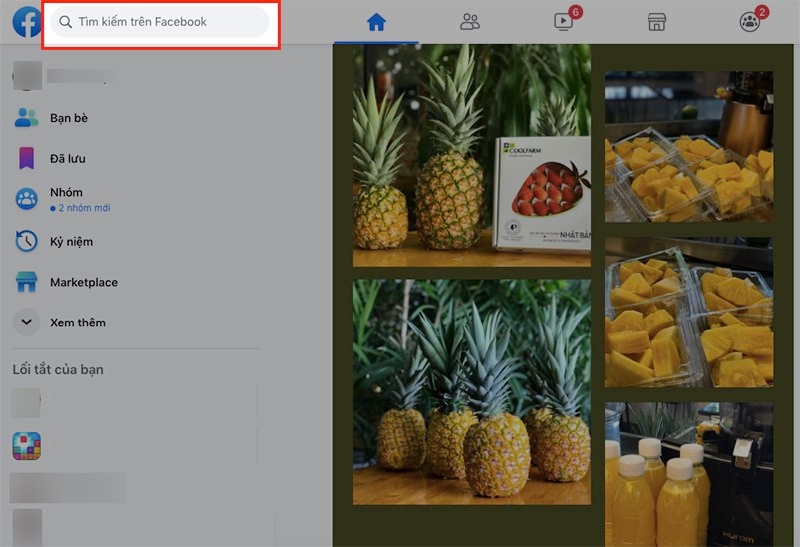Click the magnifier icon in search box
The image size is (800, 547).
tap(66, 22)
